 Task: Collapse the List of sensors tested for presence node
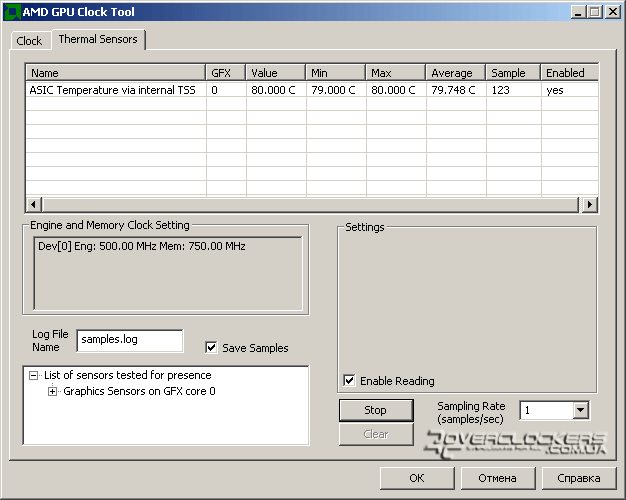coord(34,375)
